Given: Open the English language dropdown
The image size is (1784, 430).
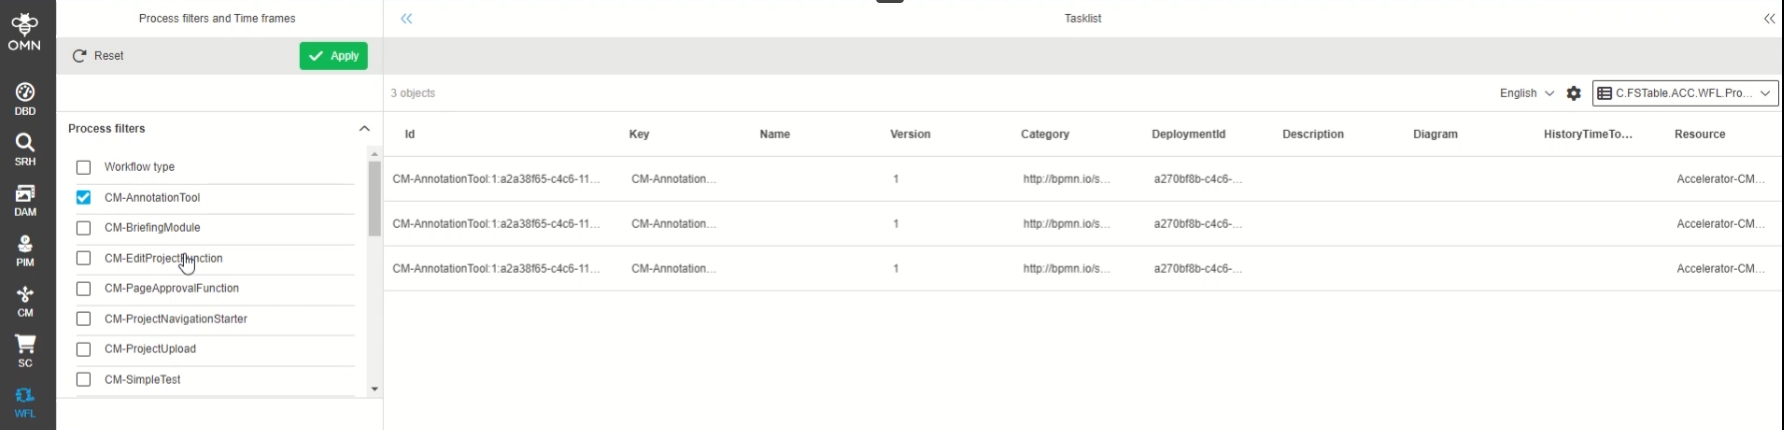Looking at the screenshot, I should pos(1526,93).
